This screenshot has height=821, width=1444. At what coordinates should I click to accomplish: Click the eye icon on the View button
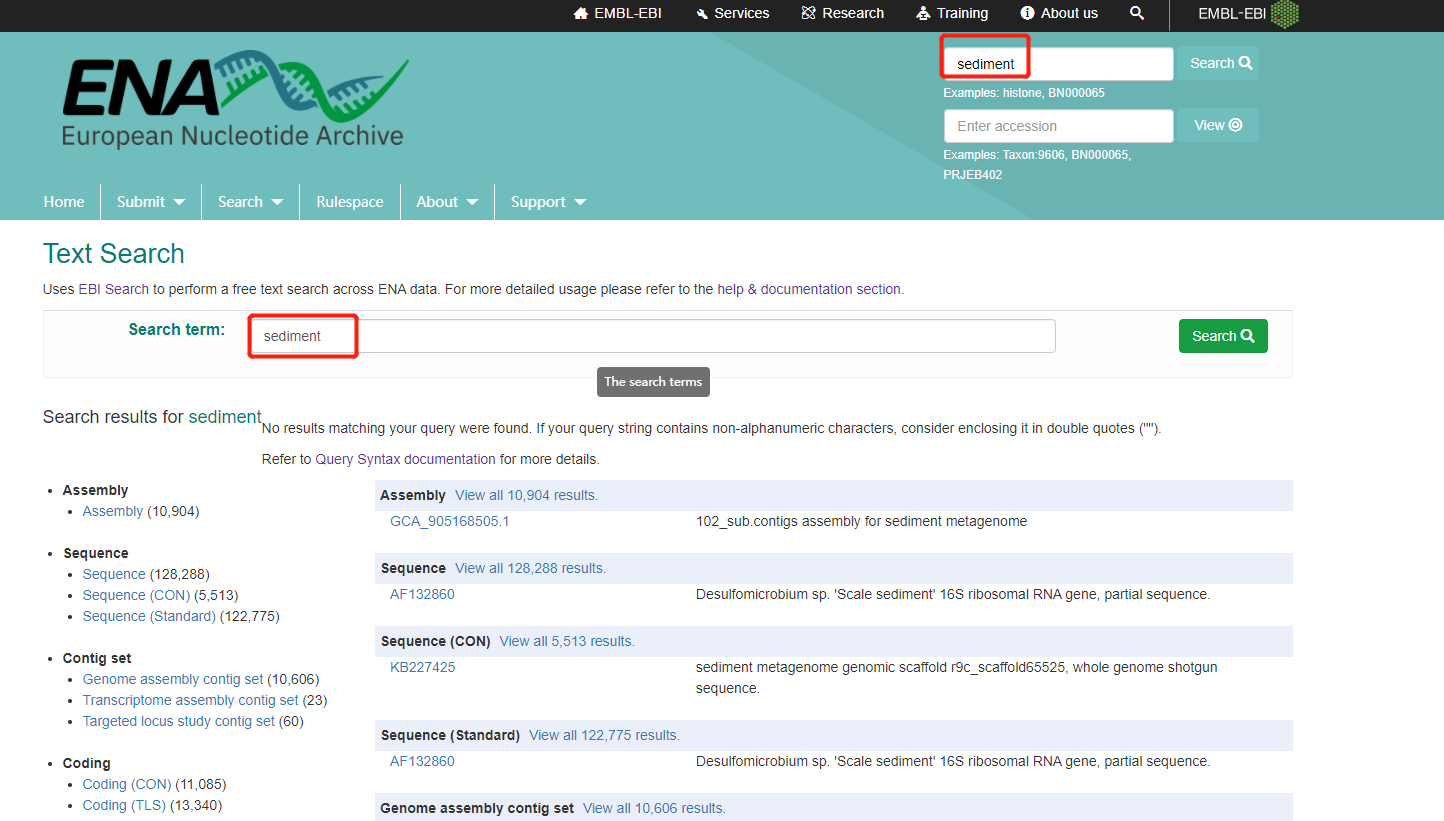pyautogui.click(x=1234, y=124)
